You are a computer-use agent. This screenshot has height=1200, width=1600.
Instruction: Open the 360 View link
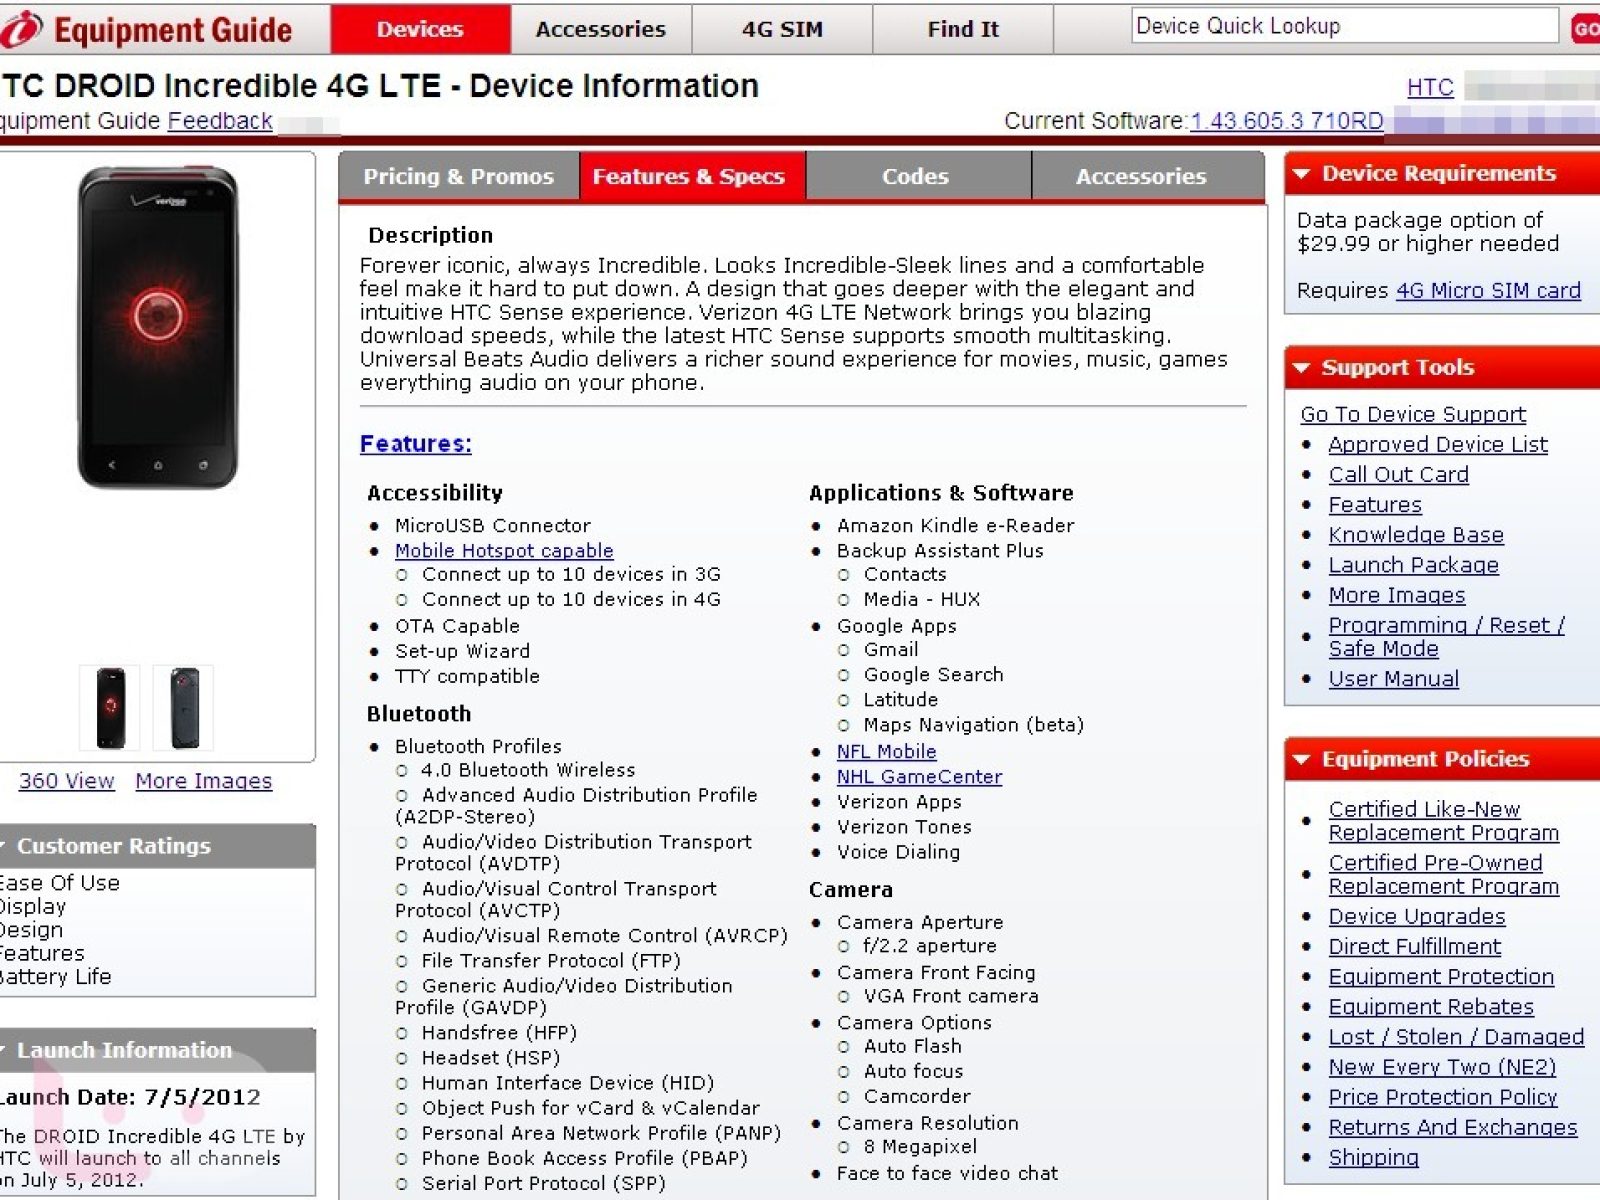pyautogui.click(x=66, y=781)
